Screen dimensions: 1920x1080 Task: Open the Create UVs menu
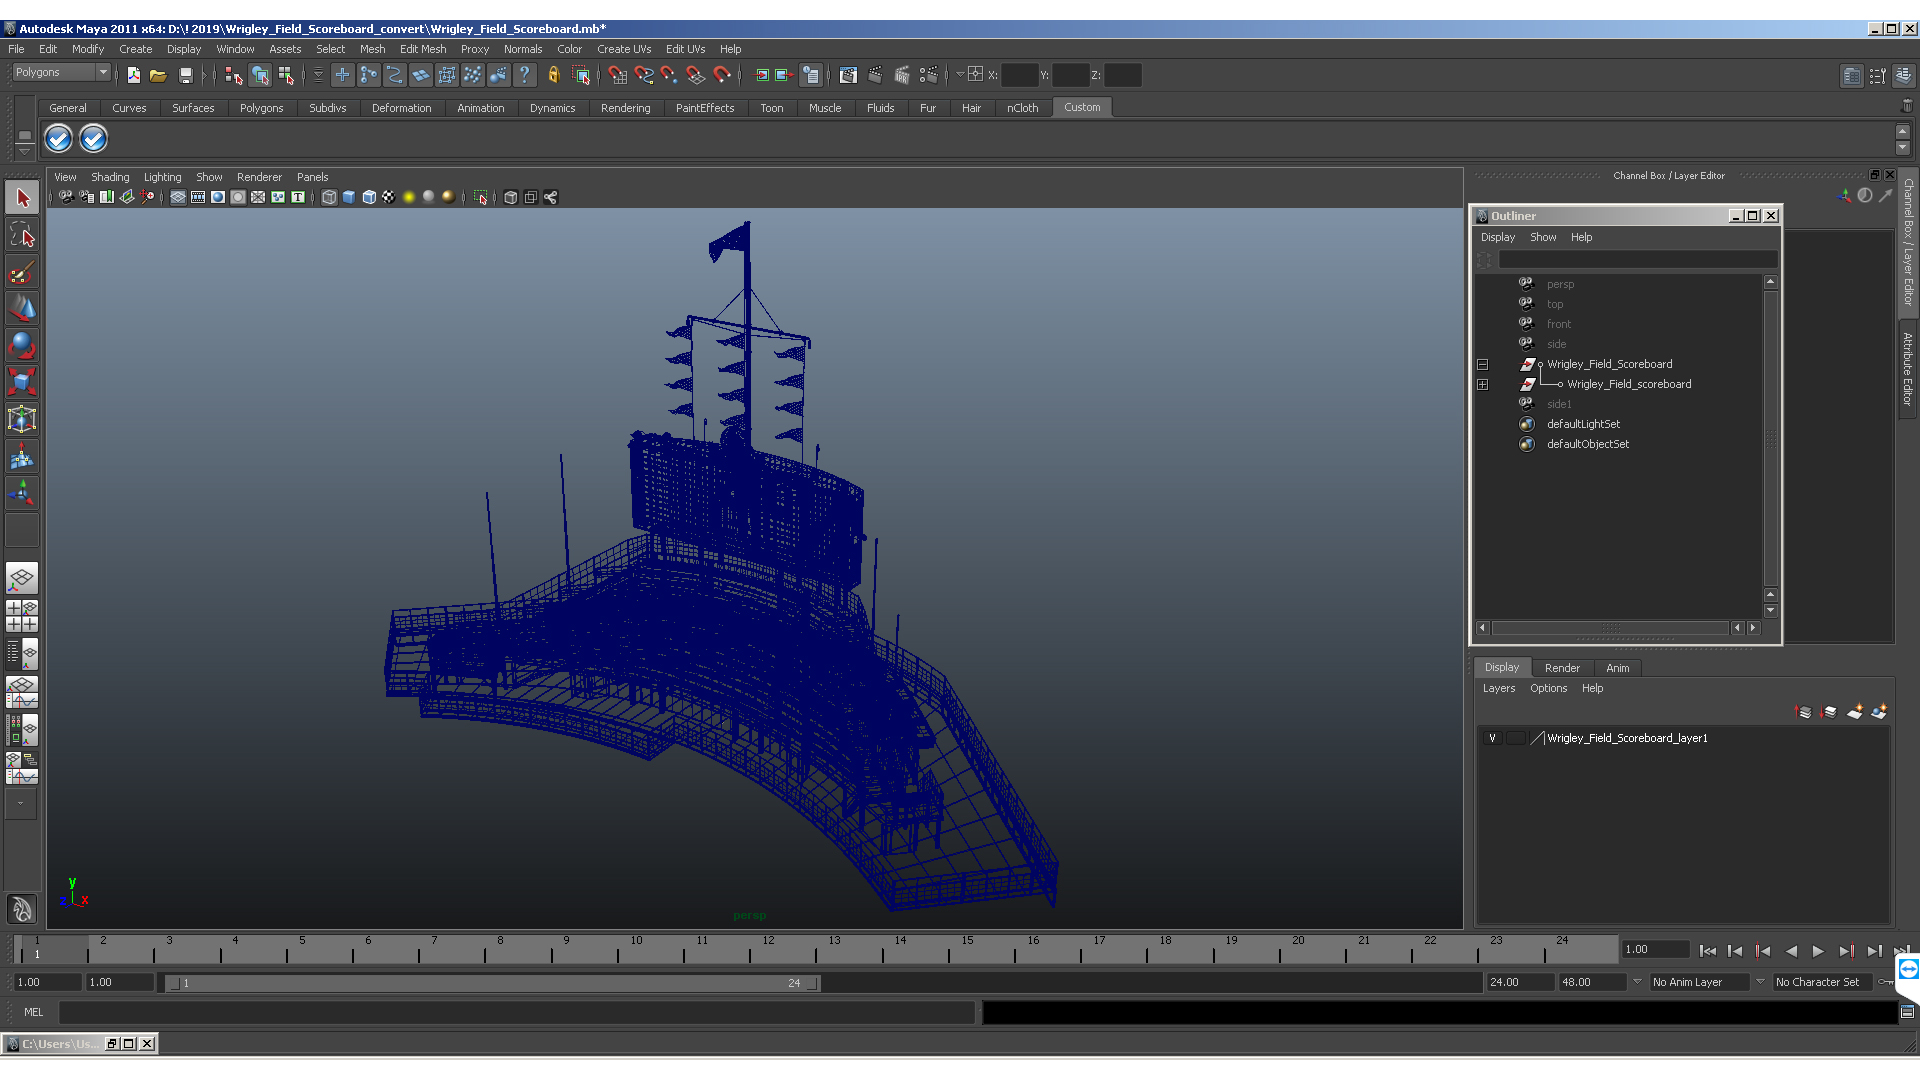tap(624, 49)
